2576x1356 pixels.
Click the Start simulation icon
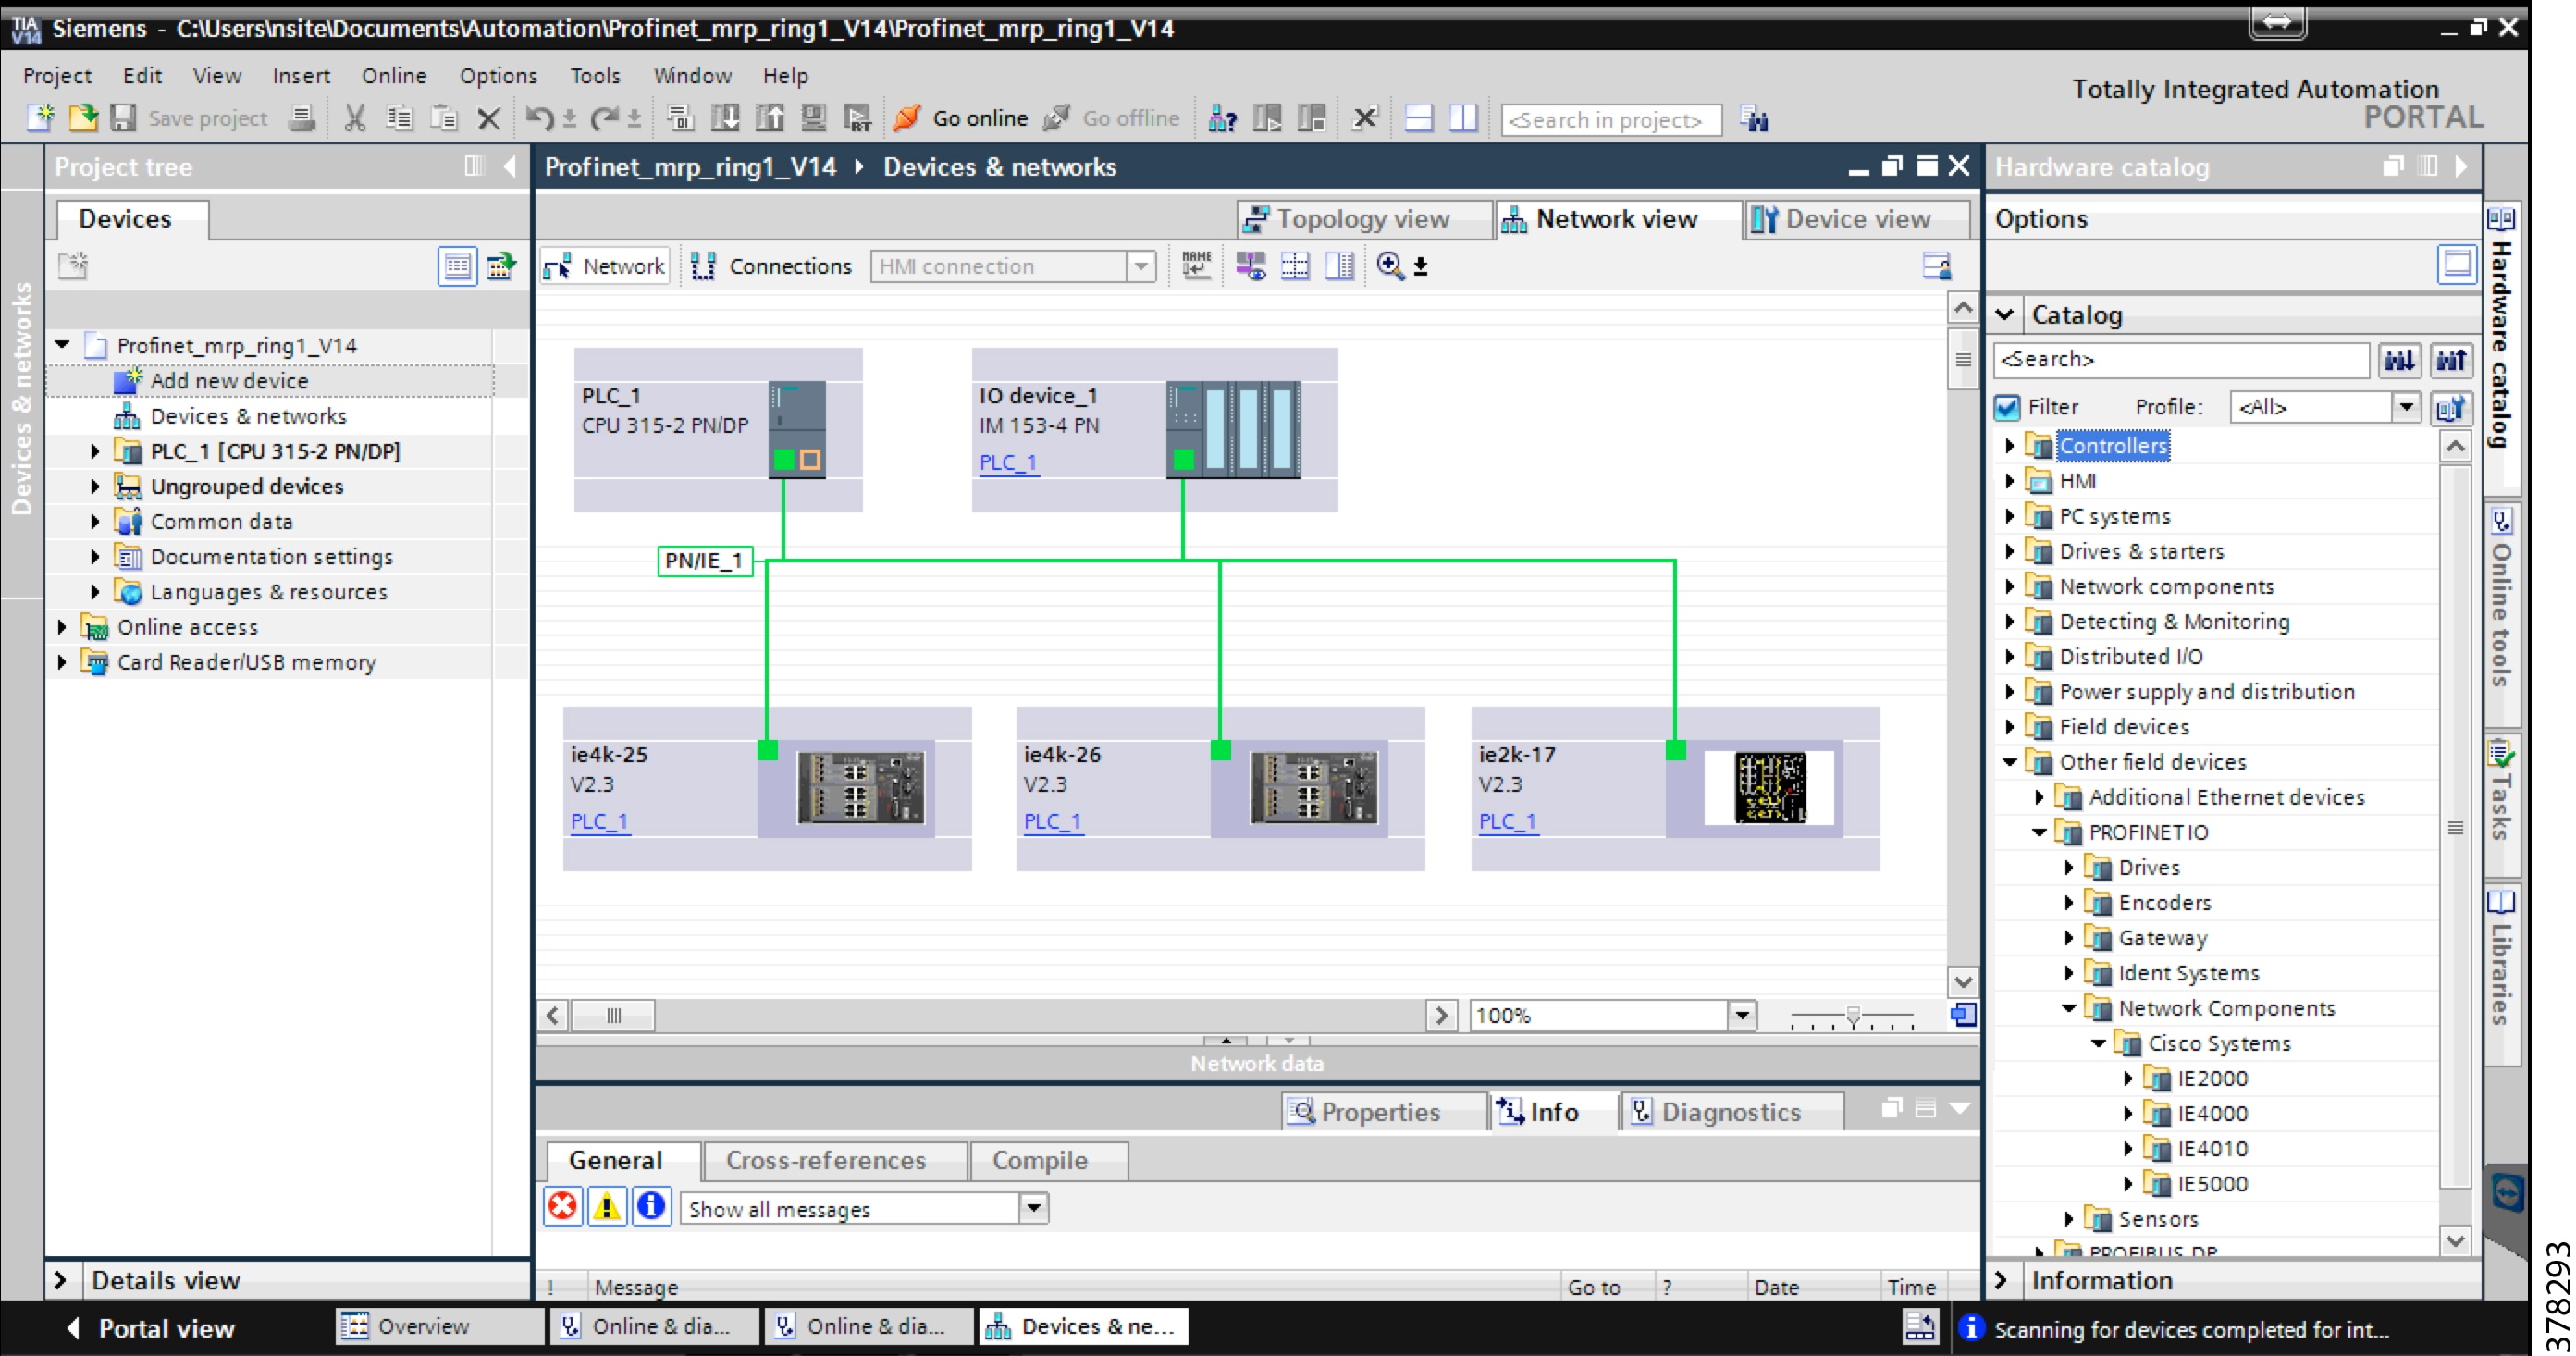pos(813,118)
